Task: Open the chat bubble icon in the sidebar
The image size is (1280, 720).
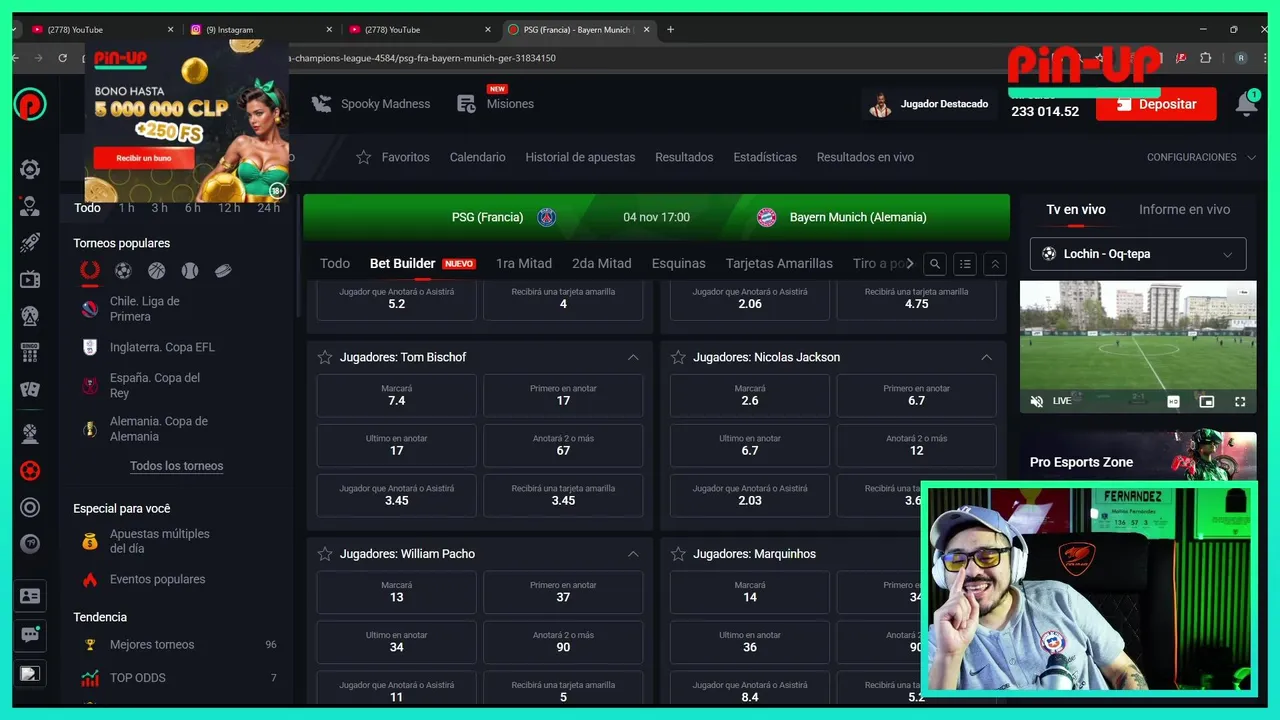Action: click(x=30, y=634)
